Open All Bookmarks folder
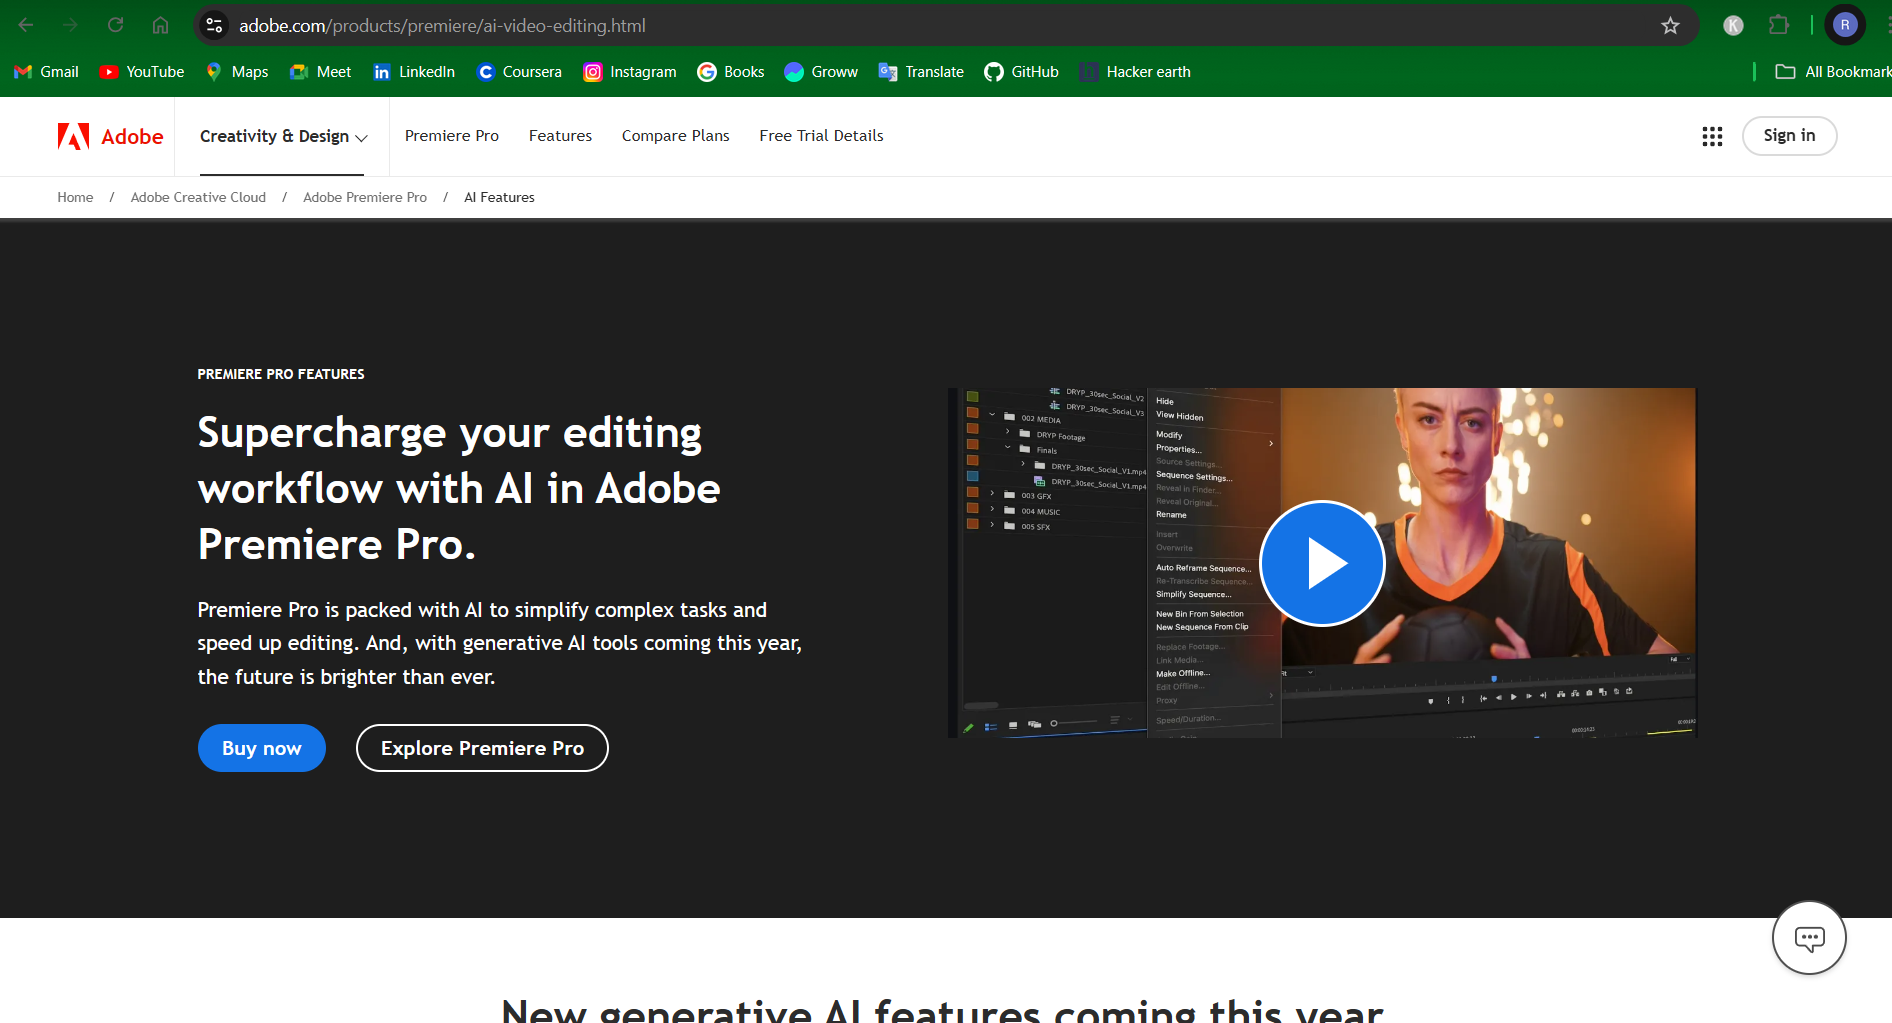Image resolution: width=1892 pixels, height=1023 pixels. click(x=1832, y=72)
